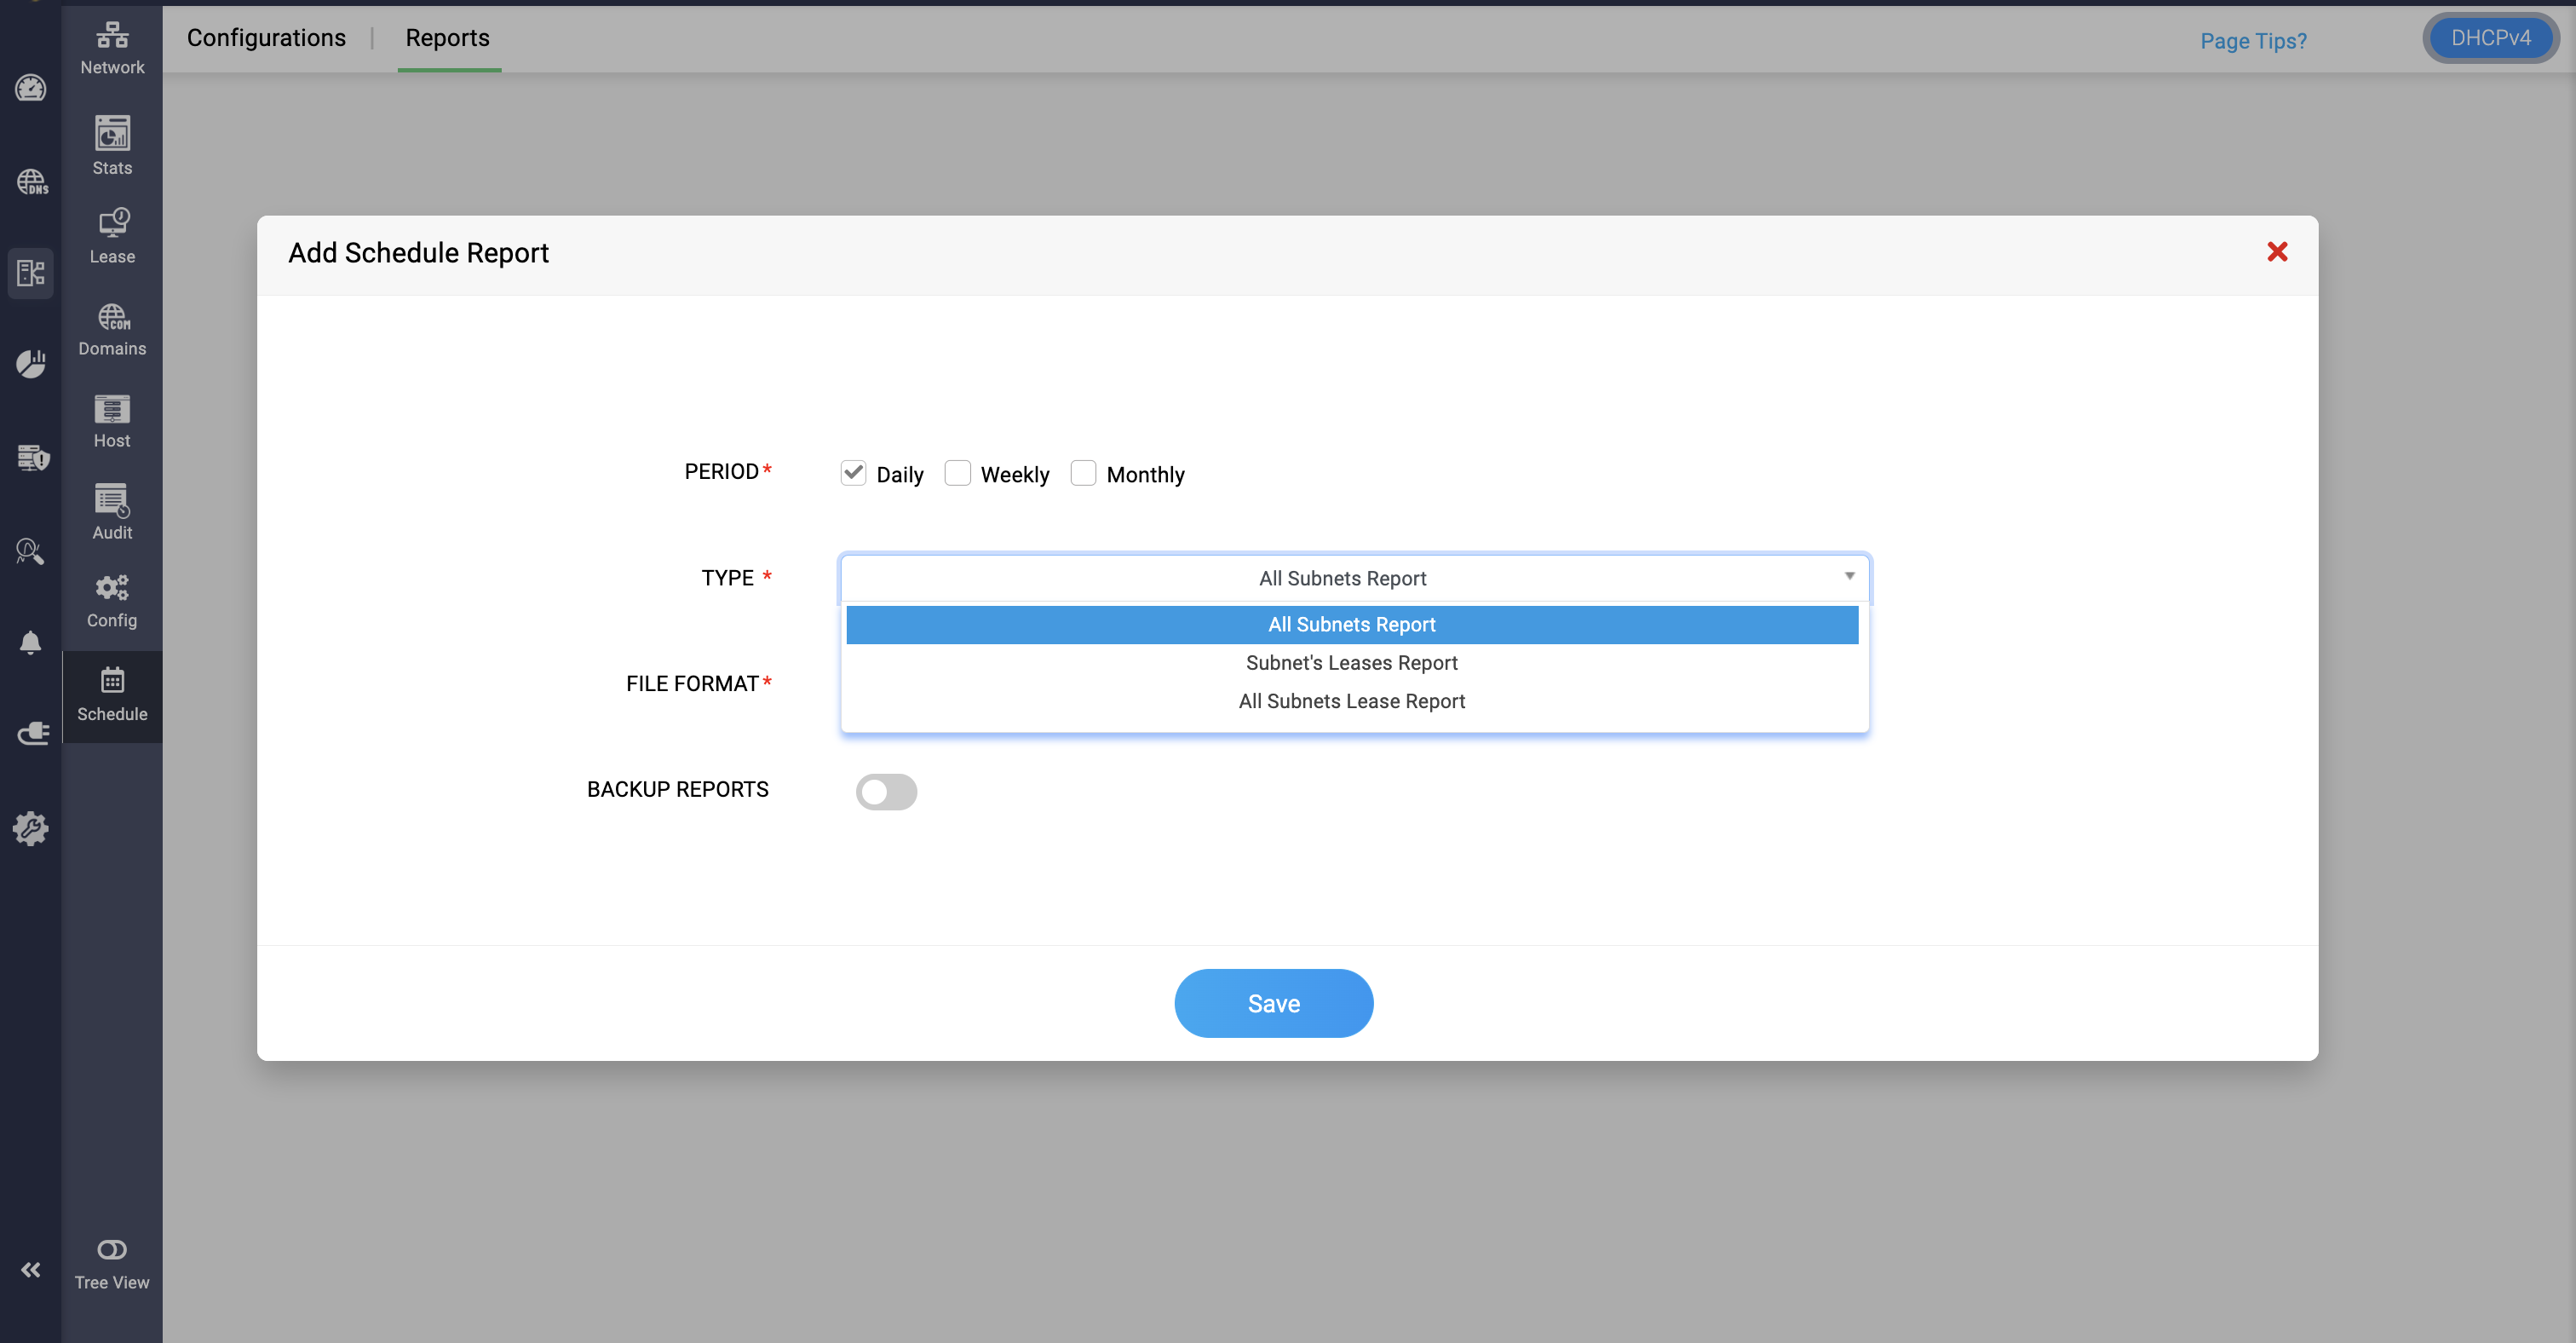Viewport: 2576px width, 1343px height.
Task: Select the DHCP server layout icon
Action: (x=31, y=273)
